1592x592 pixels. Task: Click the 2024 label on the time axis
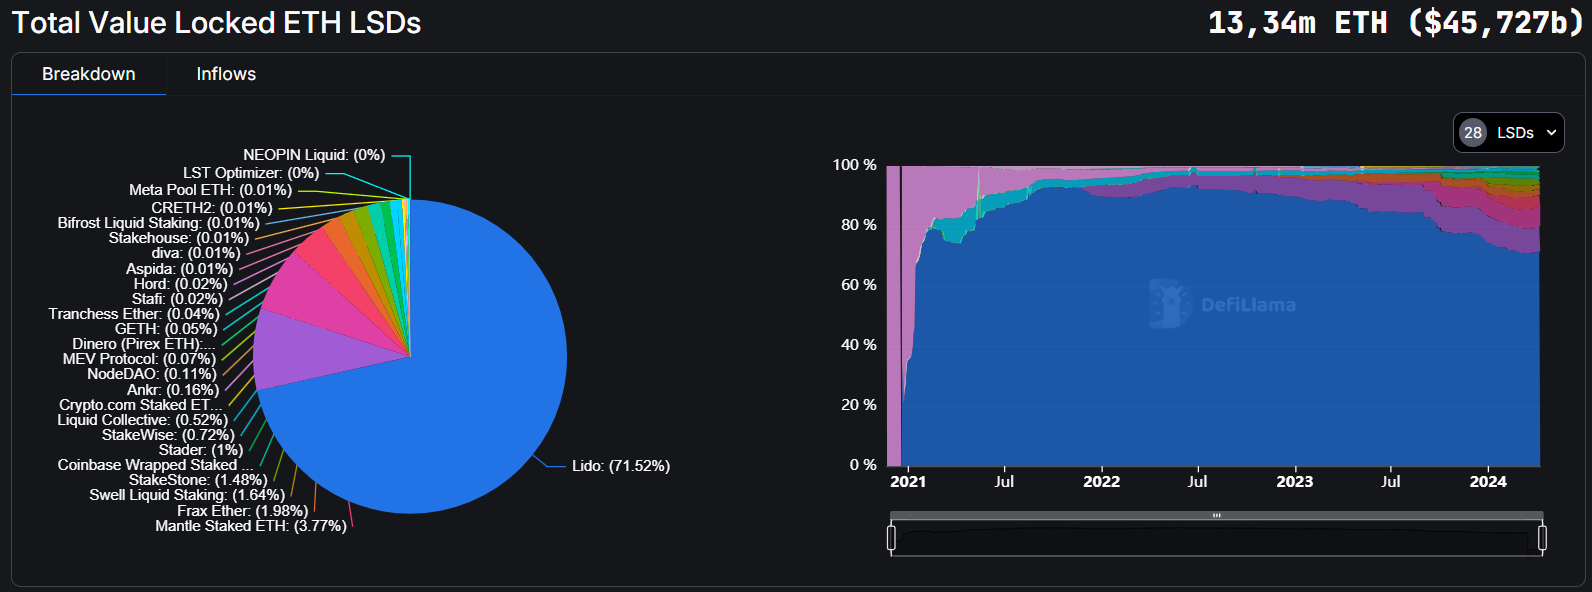(x=1488, y=482)
